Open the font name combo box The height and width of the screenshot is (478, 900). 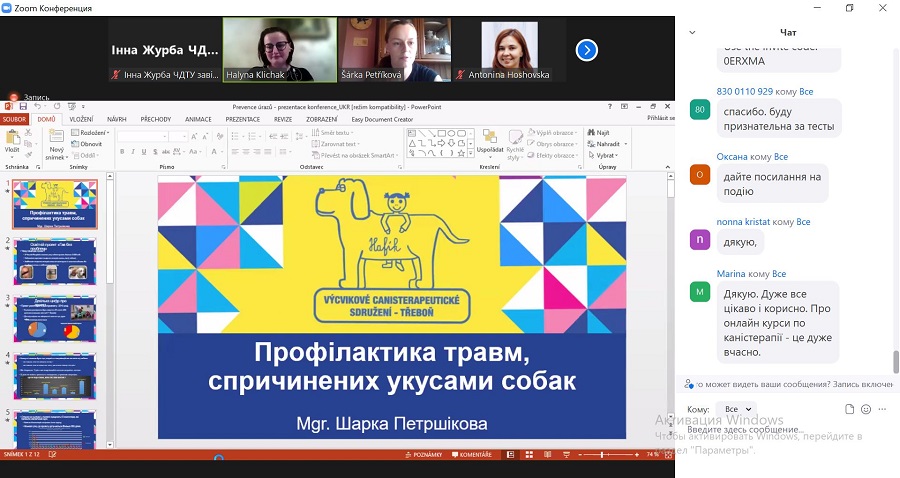point(142,137)
